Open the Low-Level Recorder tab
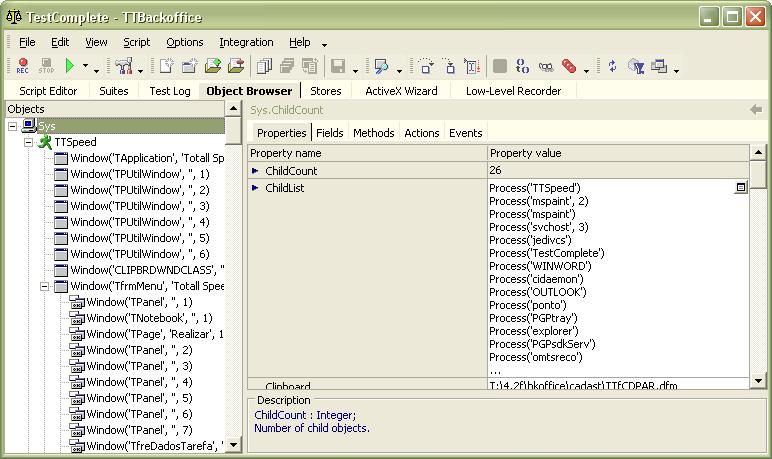Image resolution: width=772 pixels, height=459 pixels. pyautogui.click(x=514, y=91)
